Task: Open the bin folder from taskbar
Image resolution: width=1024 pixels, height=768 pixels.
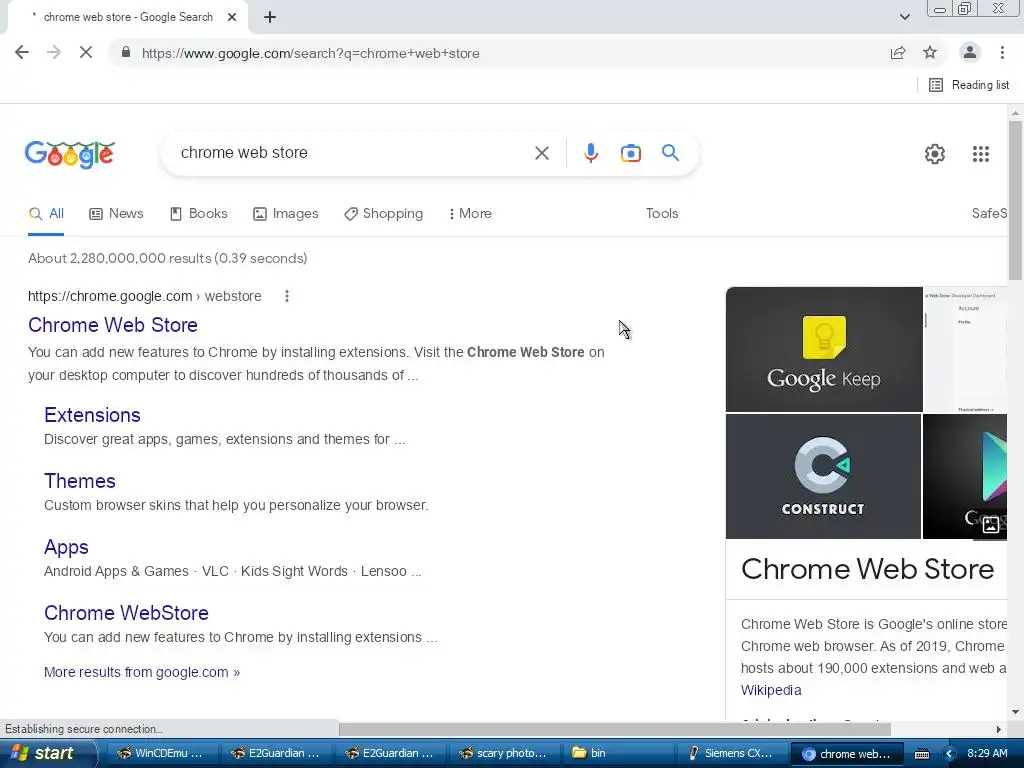Action: (x=616, y=753)
